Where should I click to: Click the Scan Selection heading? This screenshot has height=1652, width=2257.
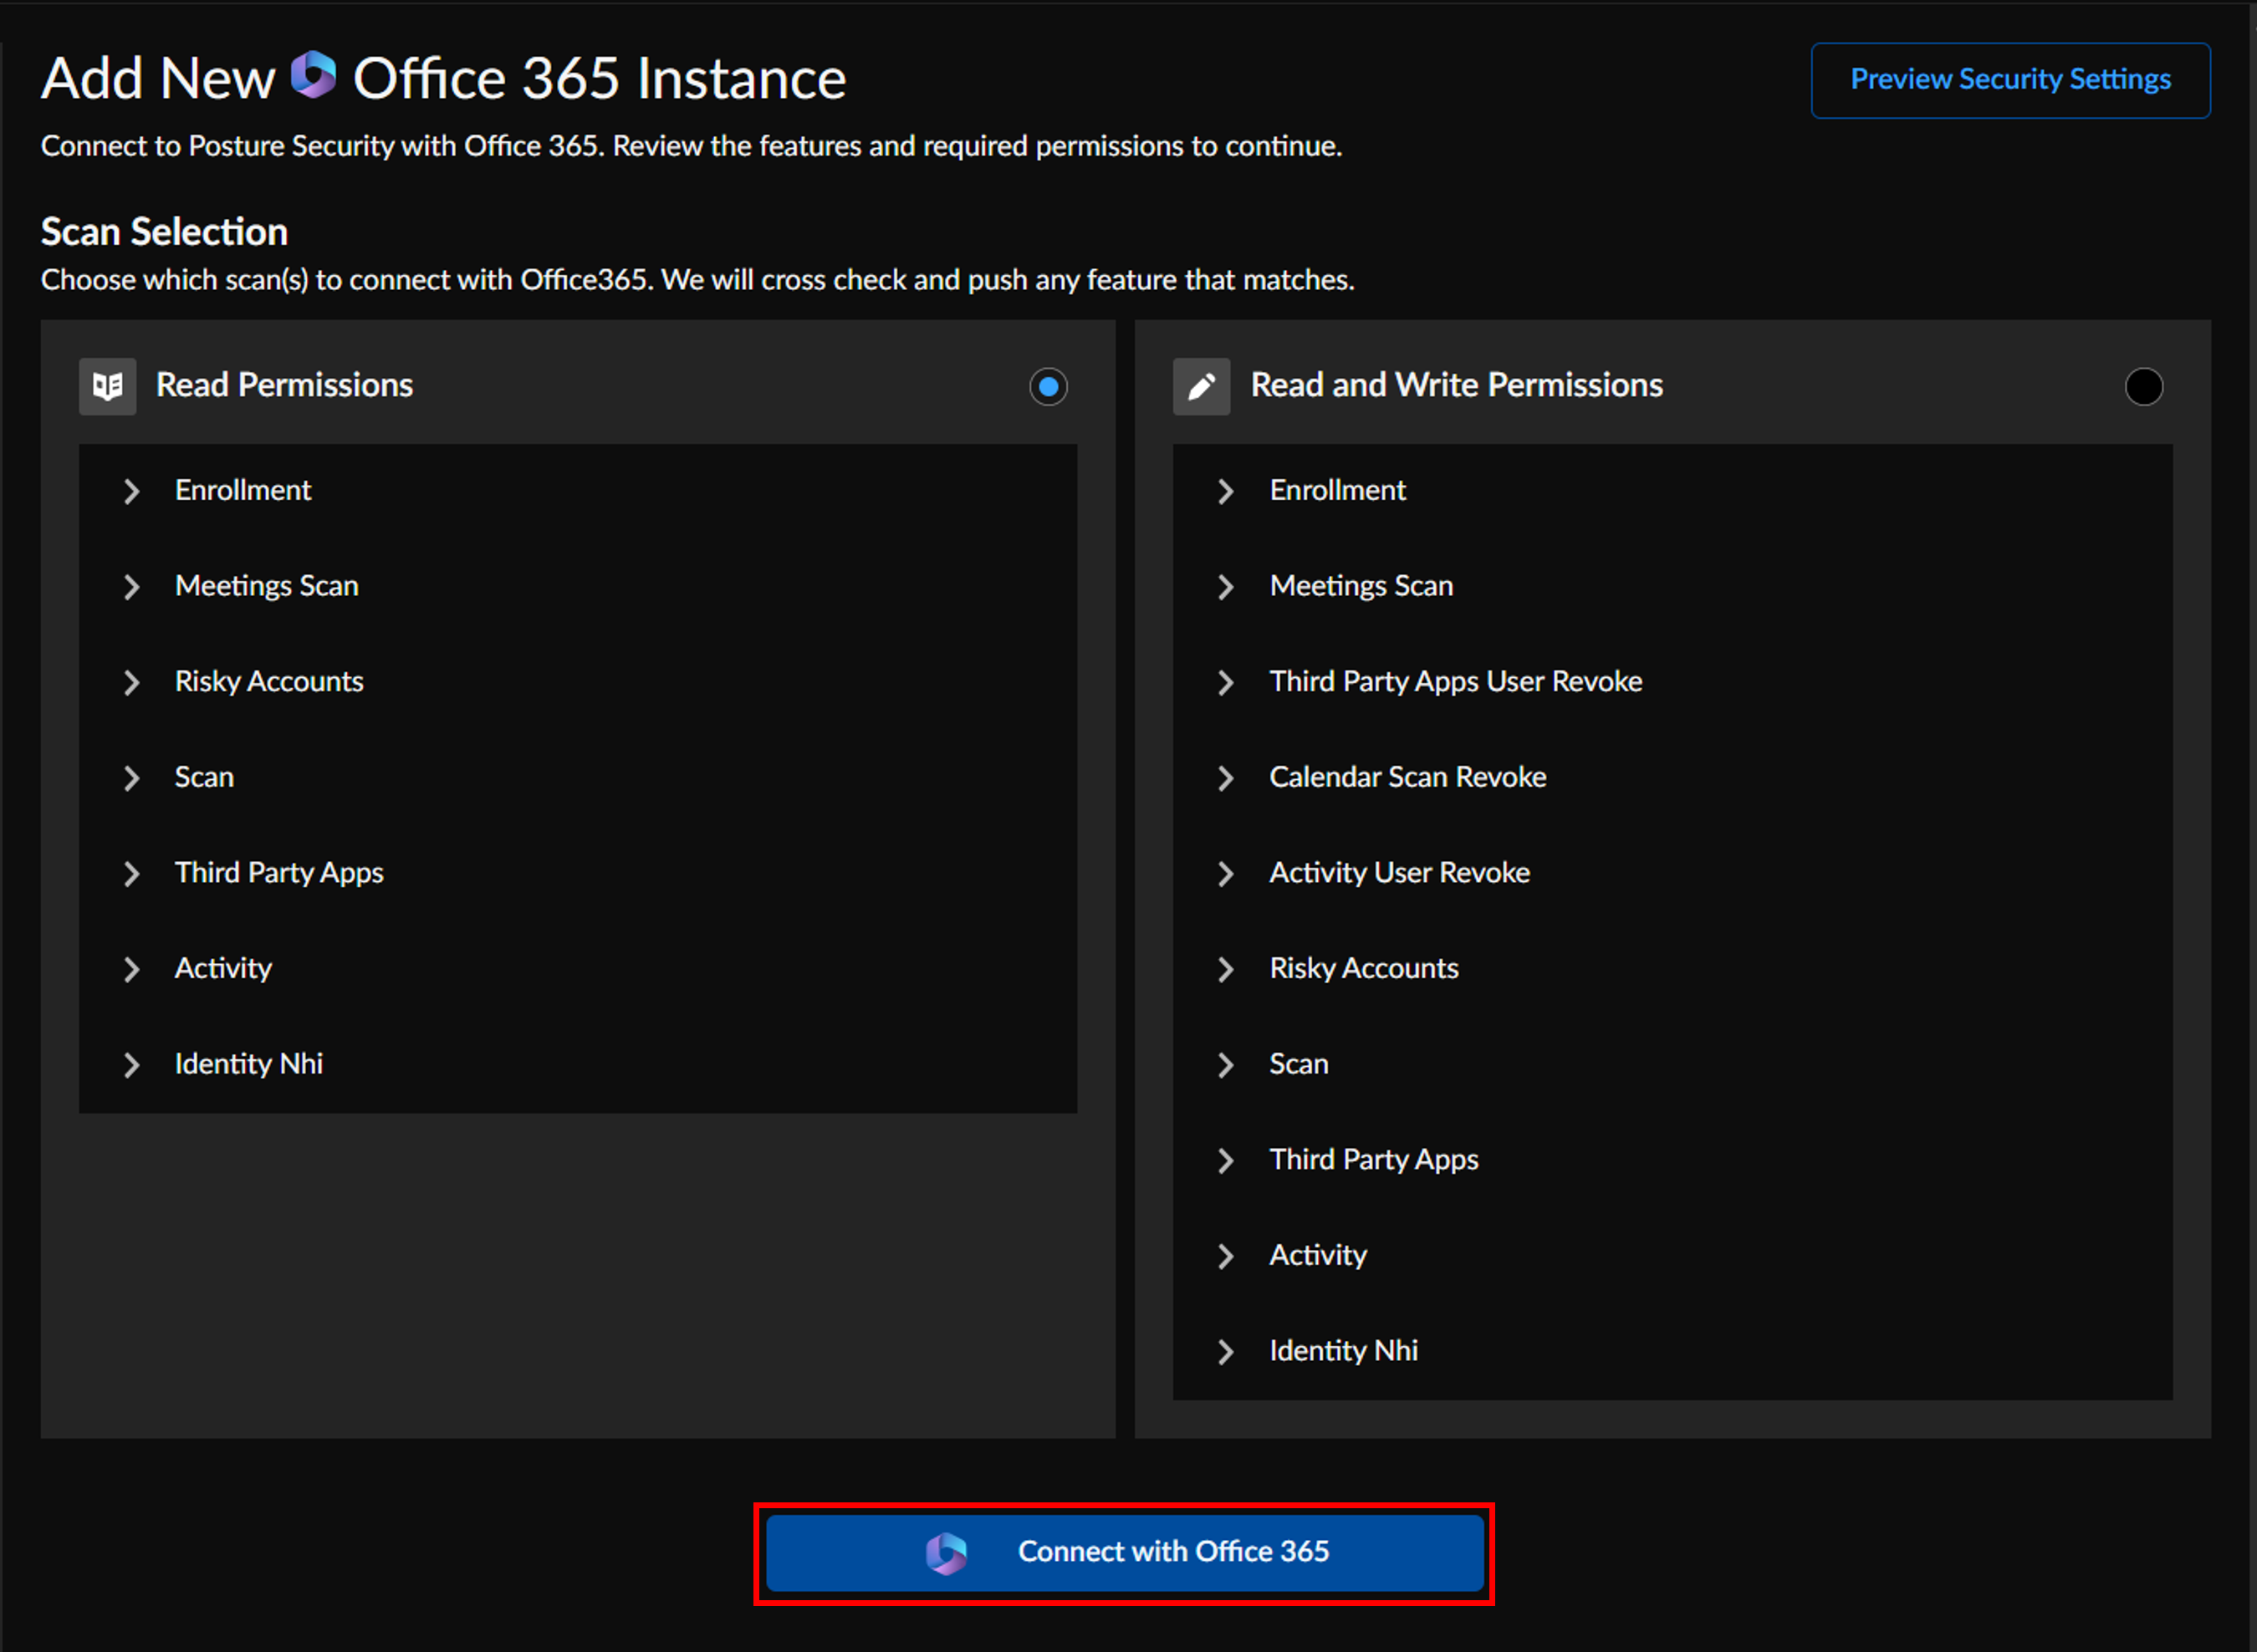pyautogui.click(x=164, y=232)
